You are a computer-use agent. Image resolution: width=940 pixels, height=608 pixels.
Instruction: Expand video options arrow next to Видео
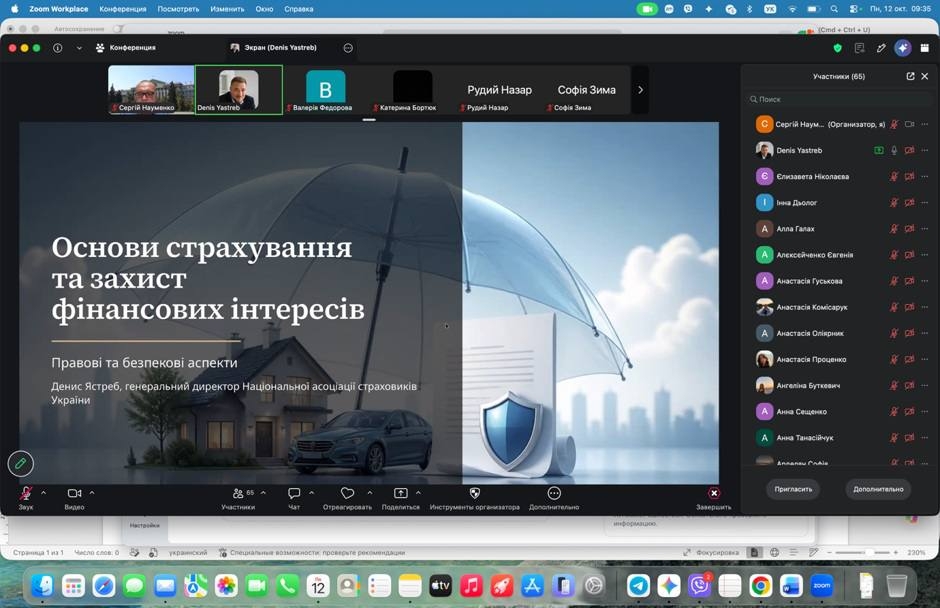point(92,493)
